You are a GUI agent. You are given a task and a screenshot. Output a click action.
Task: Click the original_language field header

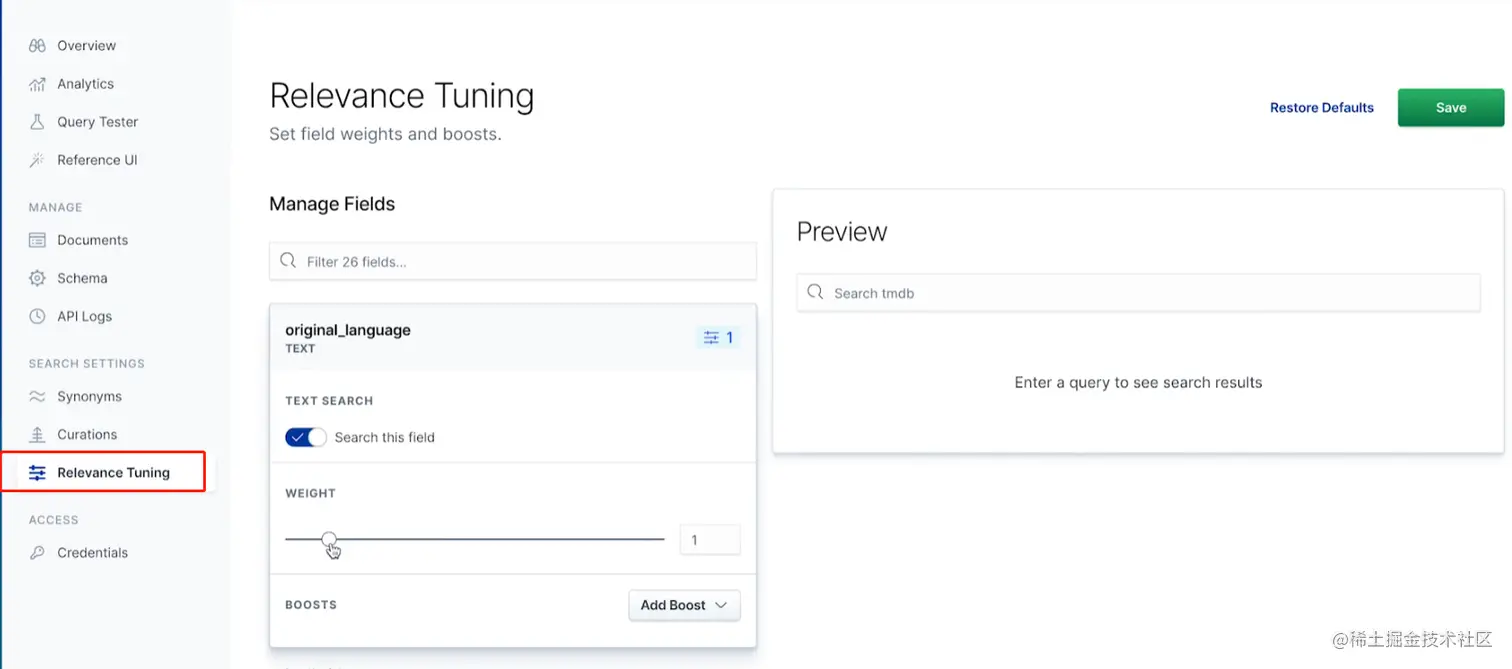513,338
